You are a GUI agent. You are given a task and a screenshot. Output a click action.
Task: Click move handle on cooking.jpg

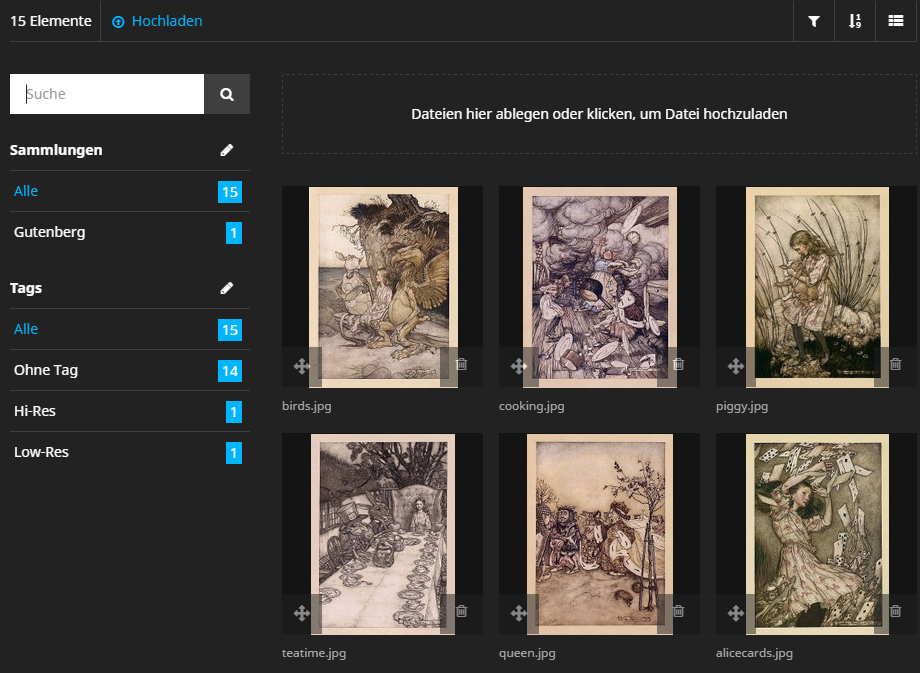point(519,367)
